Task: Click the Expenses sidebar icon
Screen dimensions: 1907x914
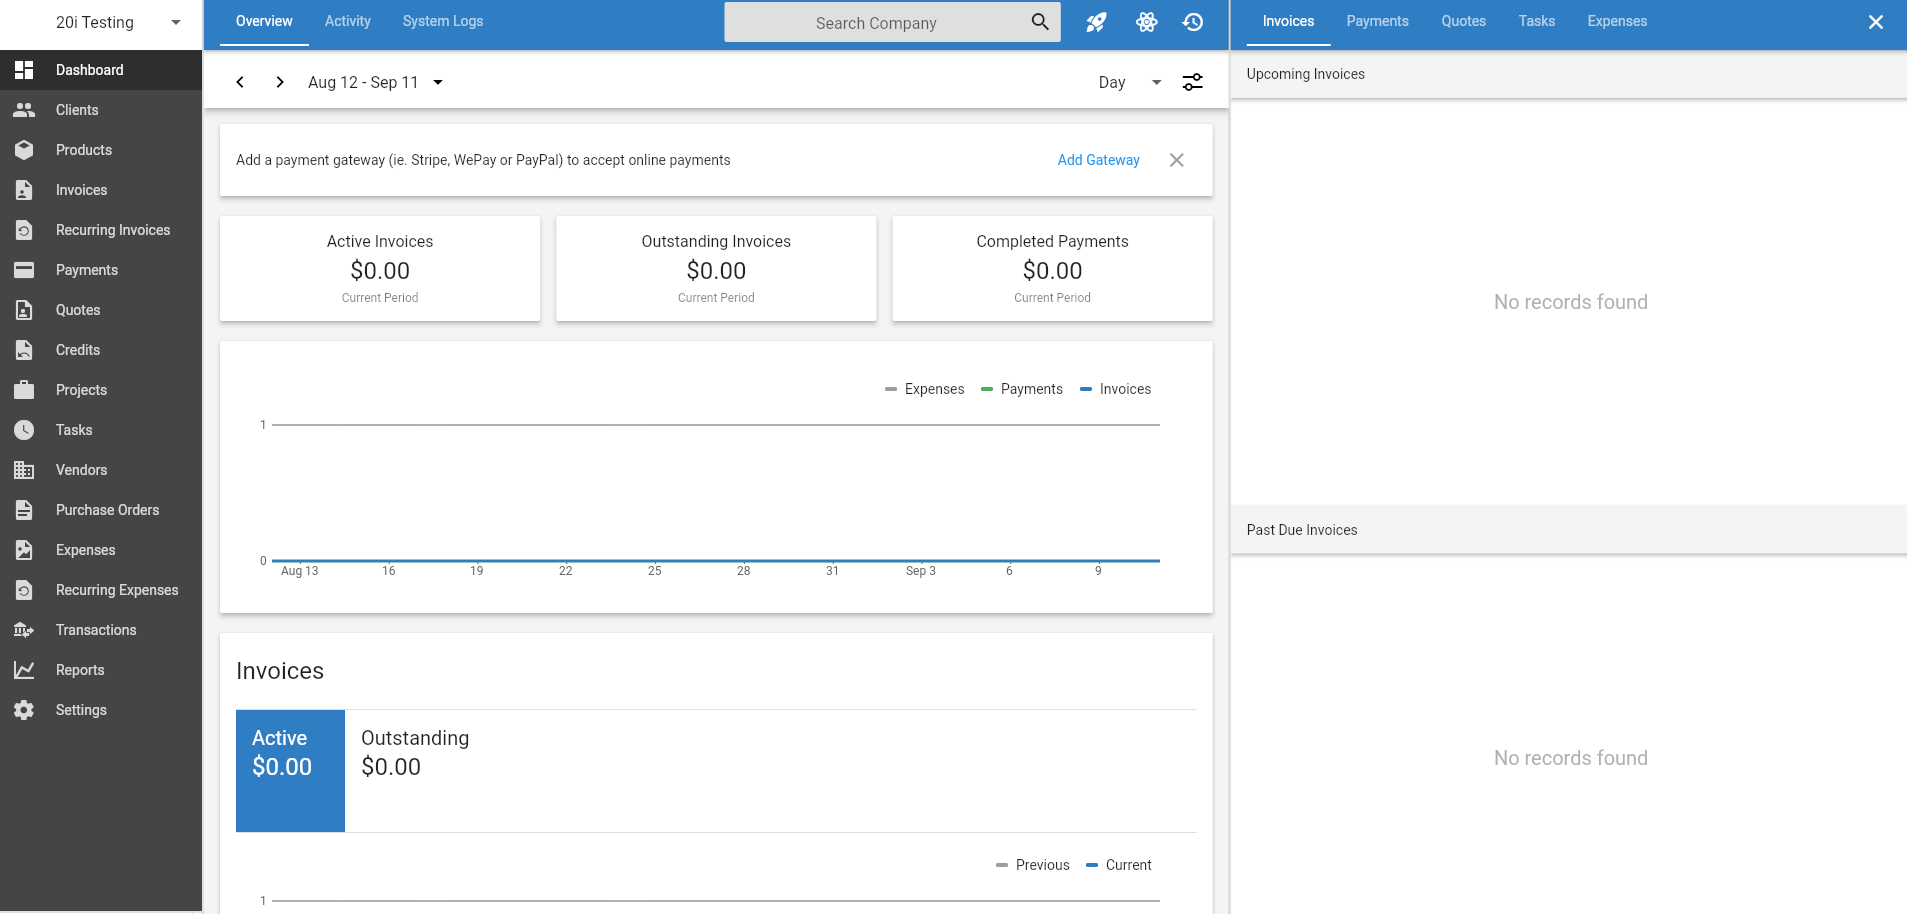Action: [x=24, y=550]
